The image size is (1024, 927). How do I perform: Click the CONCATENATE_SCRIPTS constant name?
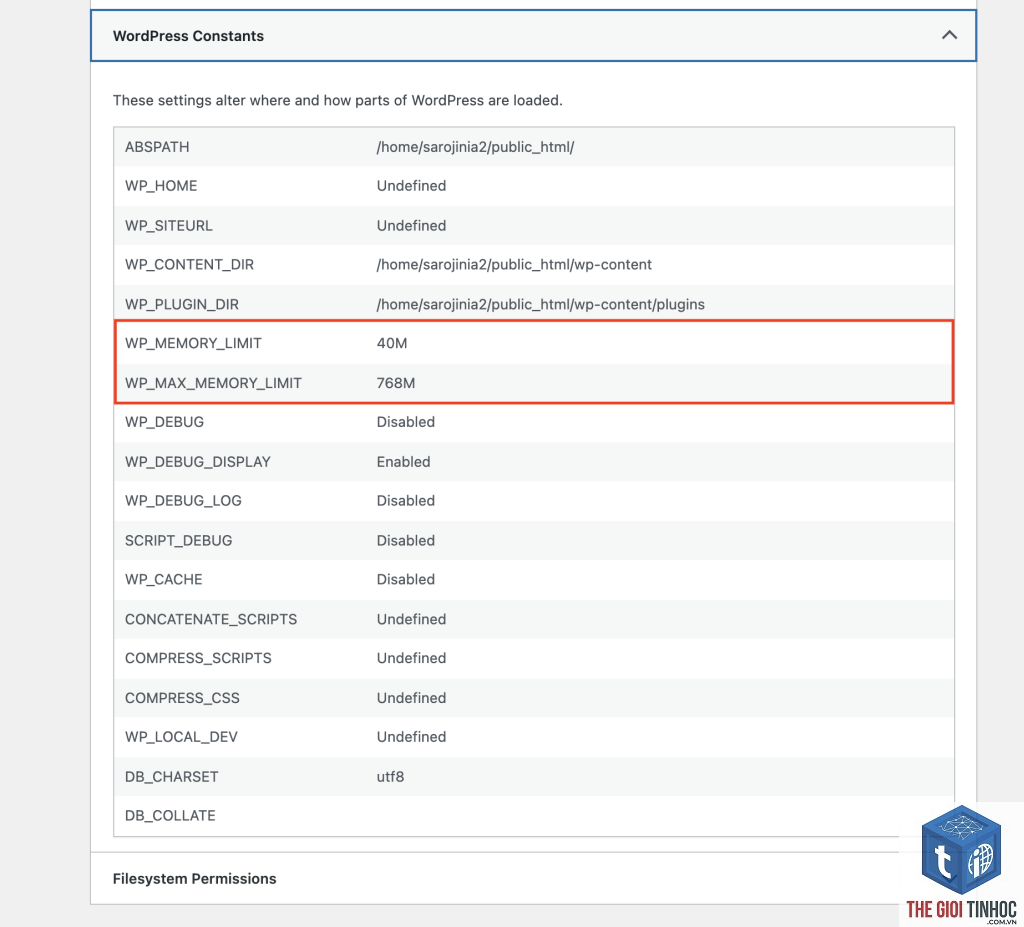click(x=211, y=619)
